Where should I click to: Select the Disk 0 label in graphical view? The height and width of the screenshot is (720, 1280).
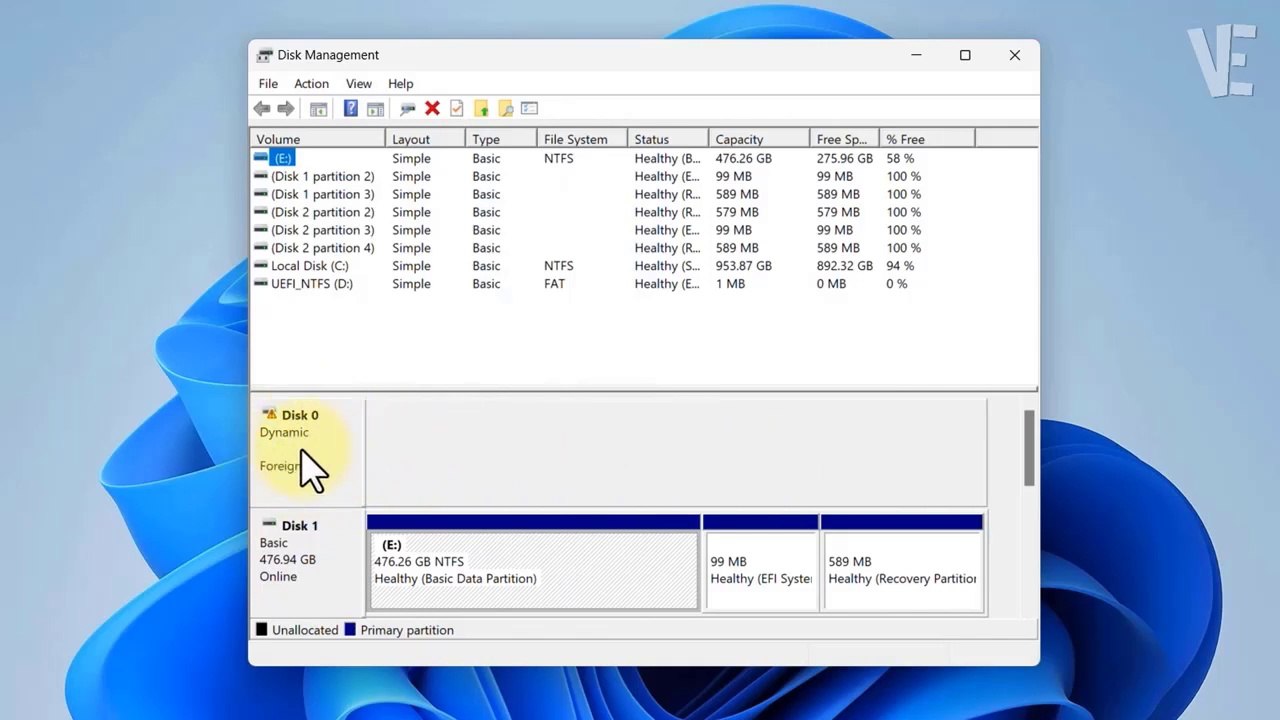tap(300, 415)
